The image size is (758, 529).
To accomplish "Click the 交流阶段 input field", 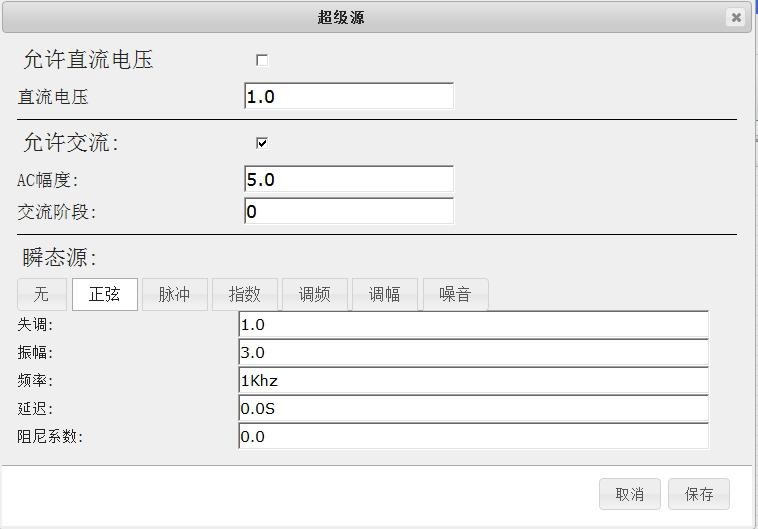I will point(349,211).
